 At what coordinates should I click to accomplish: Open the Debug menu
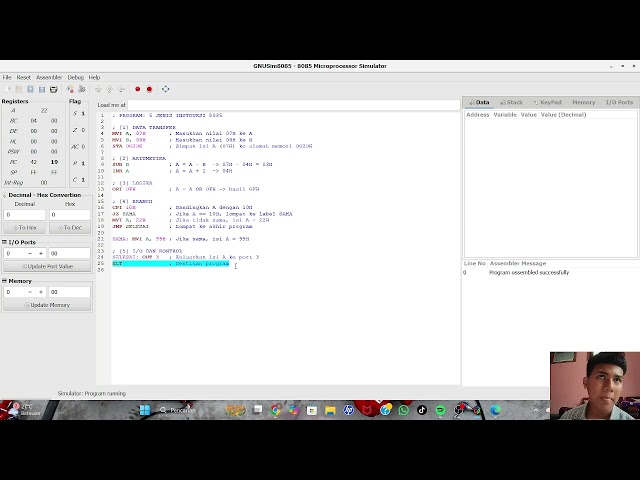(x=76, y=77)
